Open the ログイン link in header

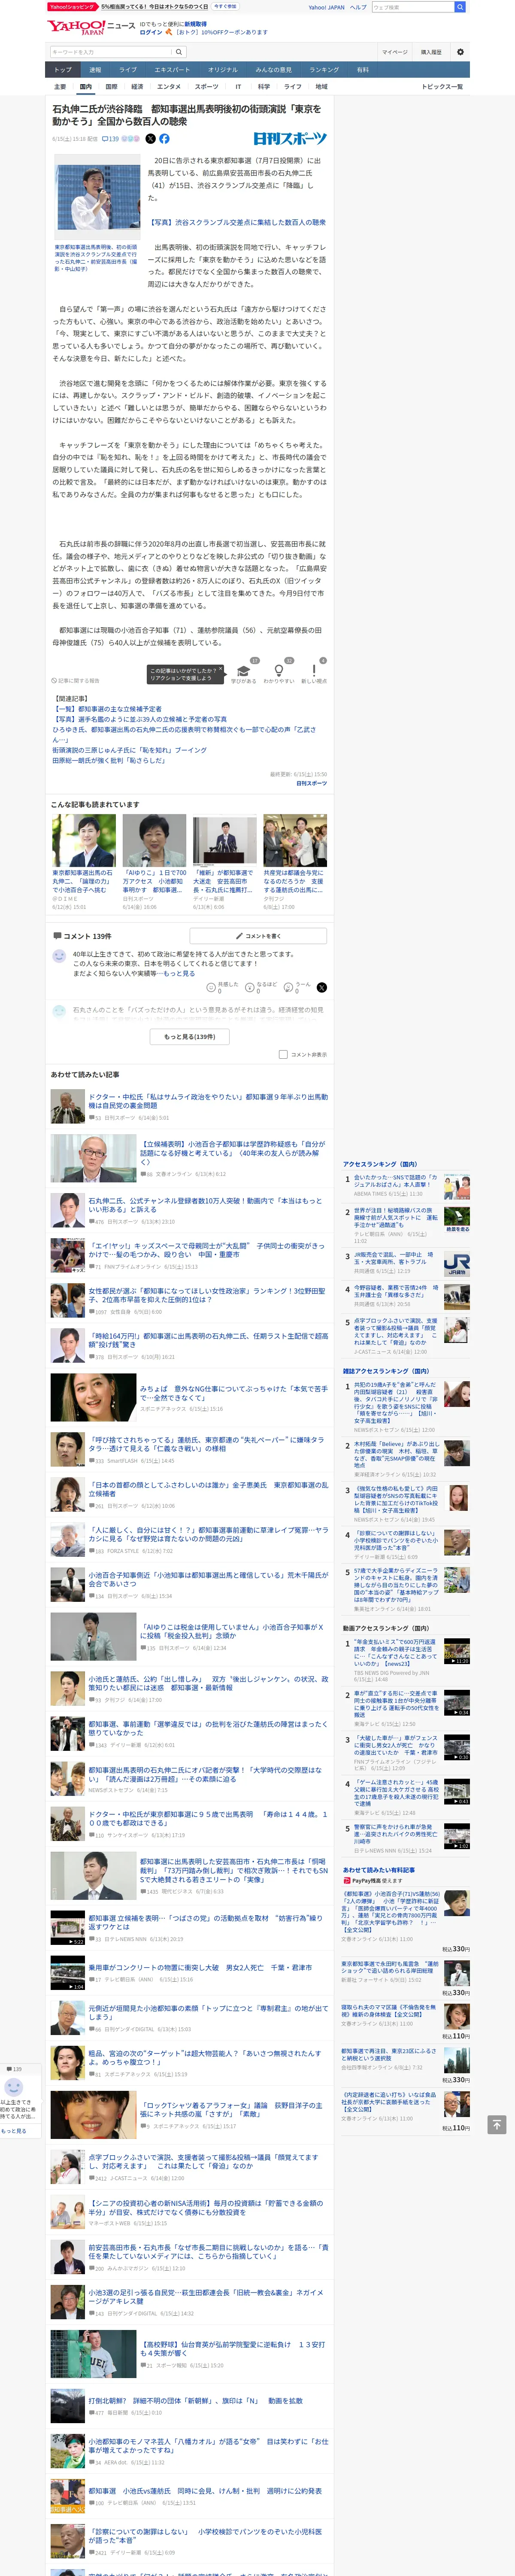tap(150, 32)
